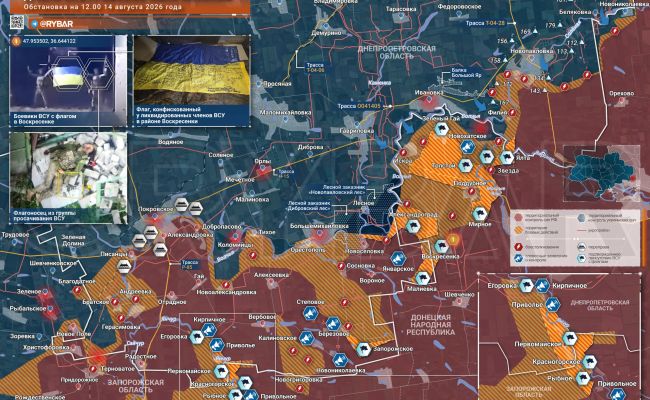The width and height of the screenshot is (650, 400).
Task: Click the Ивановка town label
Action: click(429, 93)
